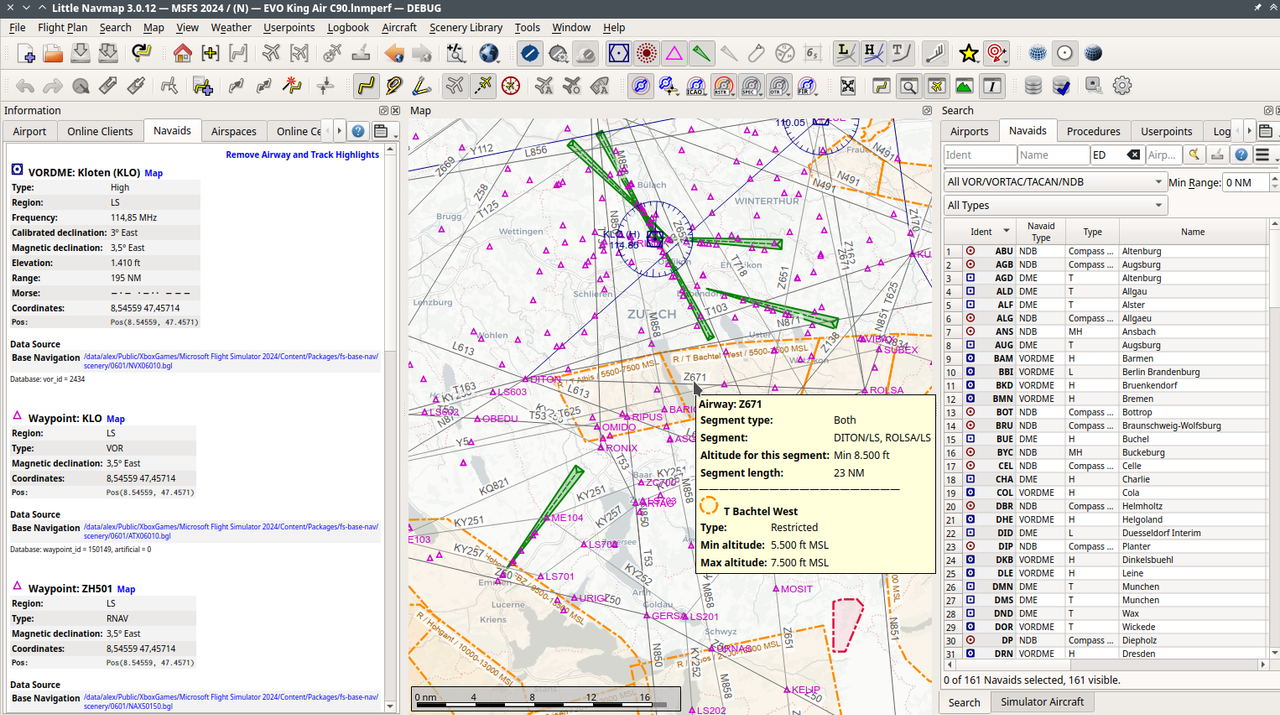Open the Scenery Library menu
The image size is (1280, 715).
466,27
